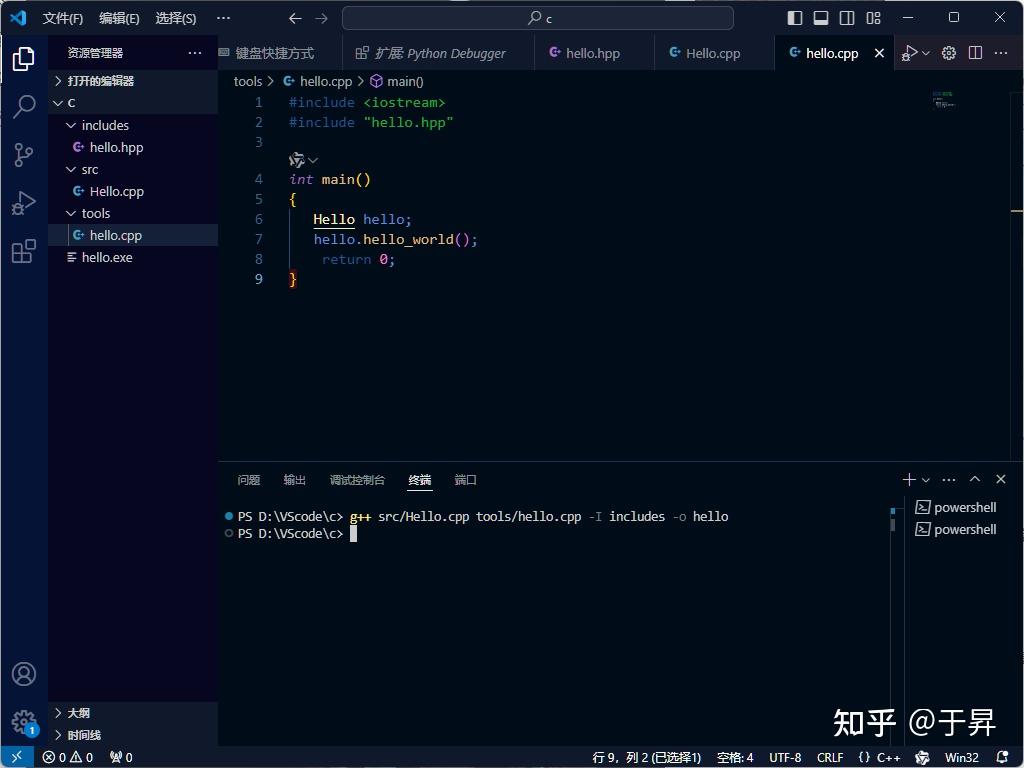Screen dimensions: 1024x768
Task: Click the UTF-8 encoding indicator
Action: [784, 757]
